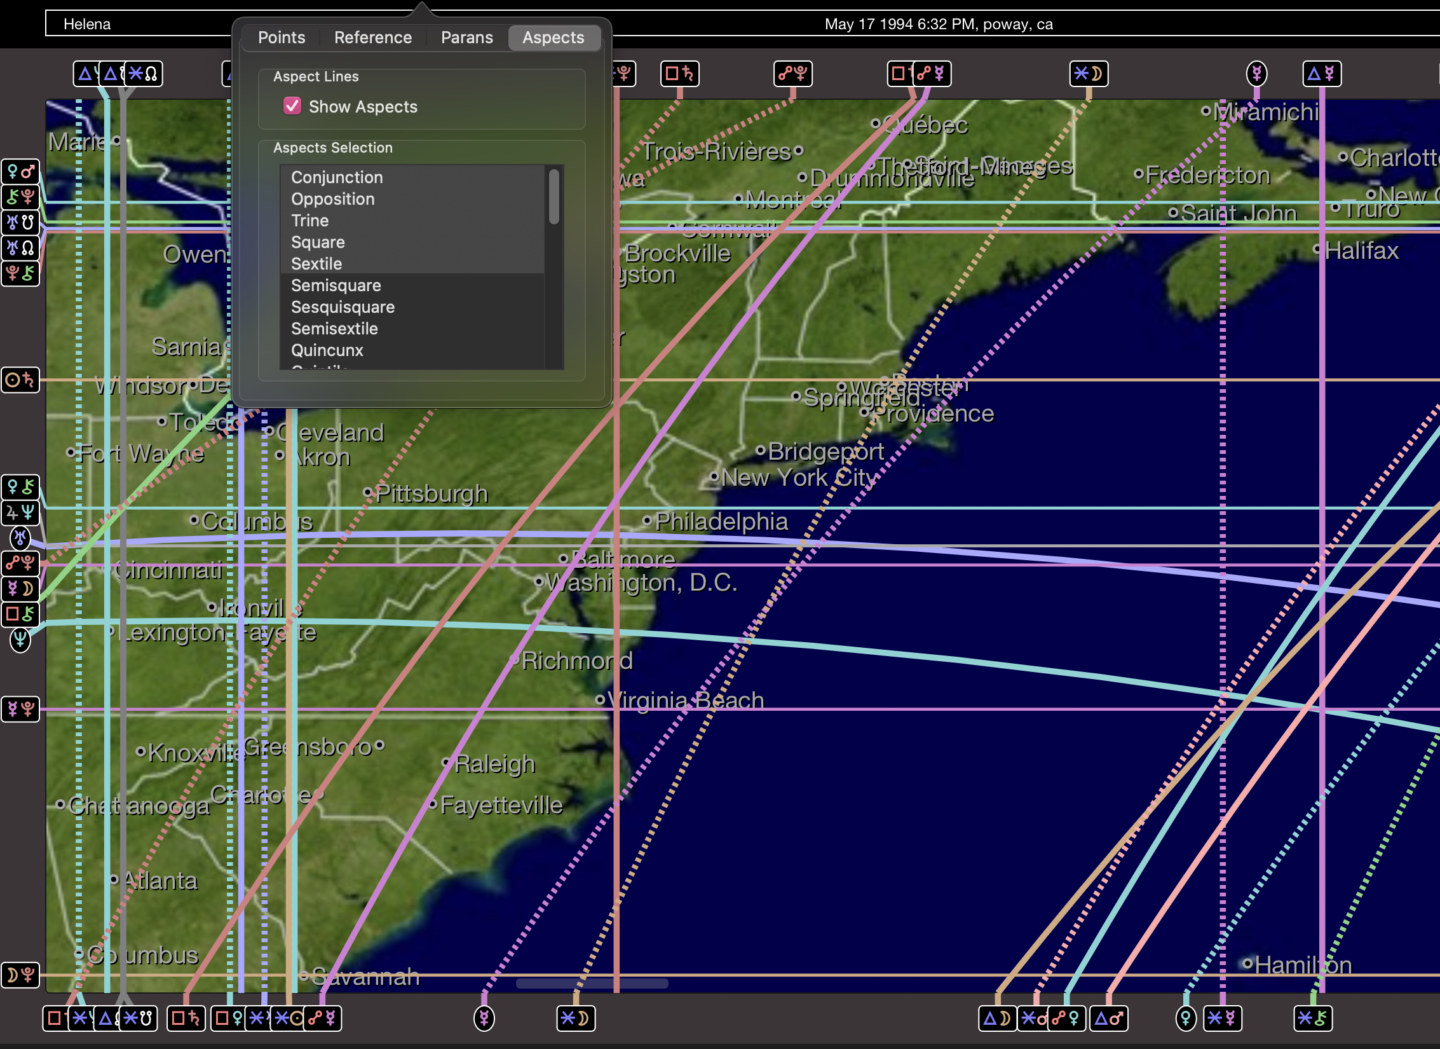The width and height of the screenshot is (1440, 1049).
Task: Select the round Venus line marker
Action: pos(1185,1018)
